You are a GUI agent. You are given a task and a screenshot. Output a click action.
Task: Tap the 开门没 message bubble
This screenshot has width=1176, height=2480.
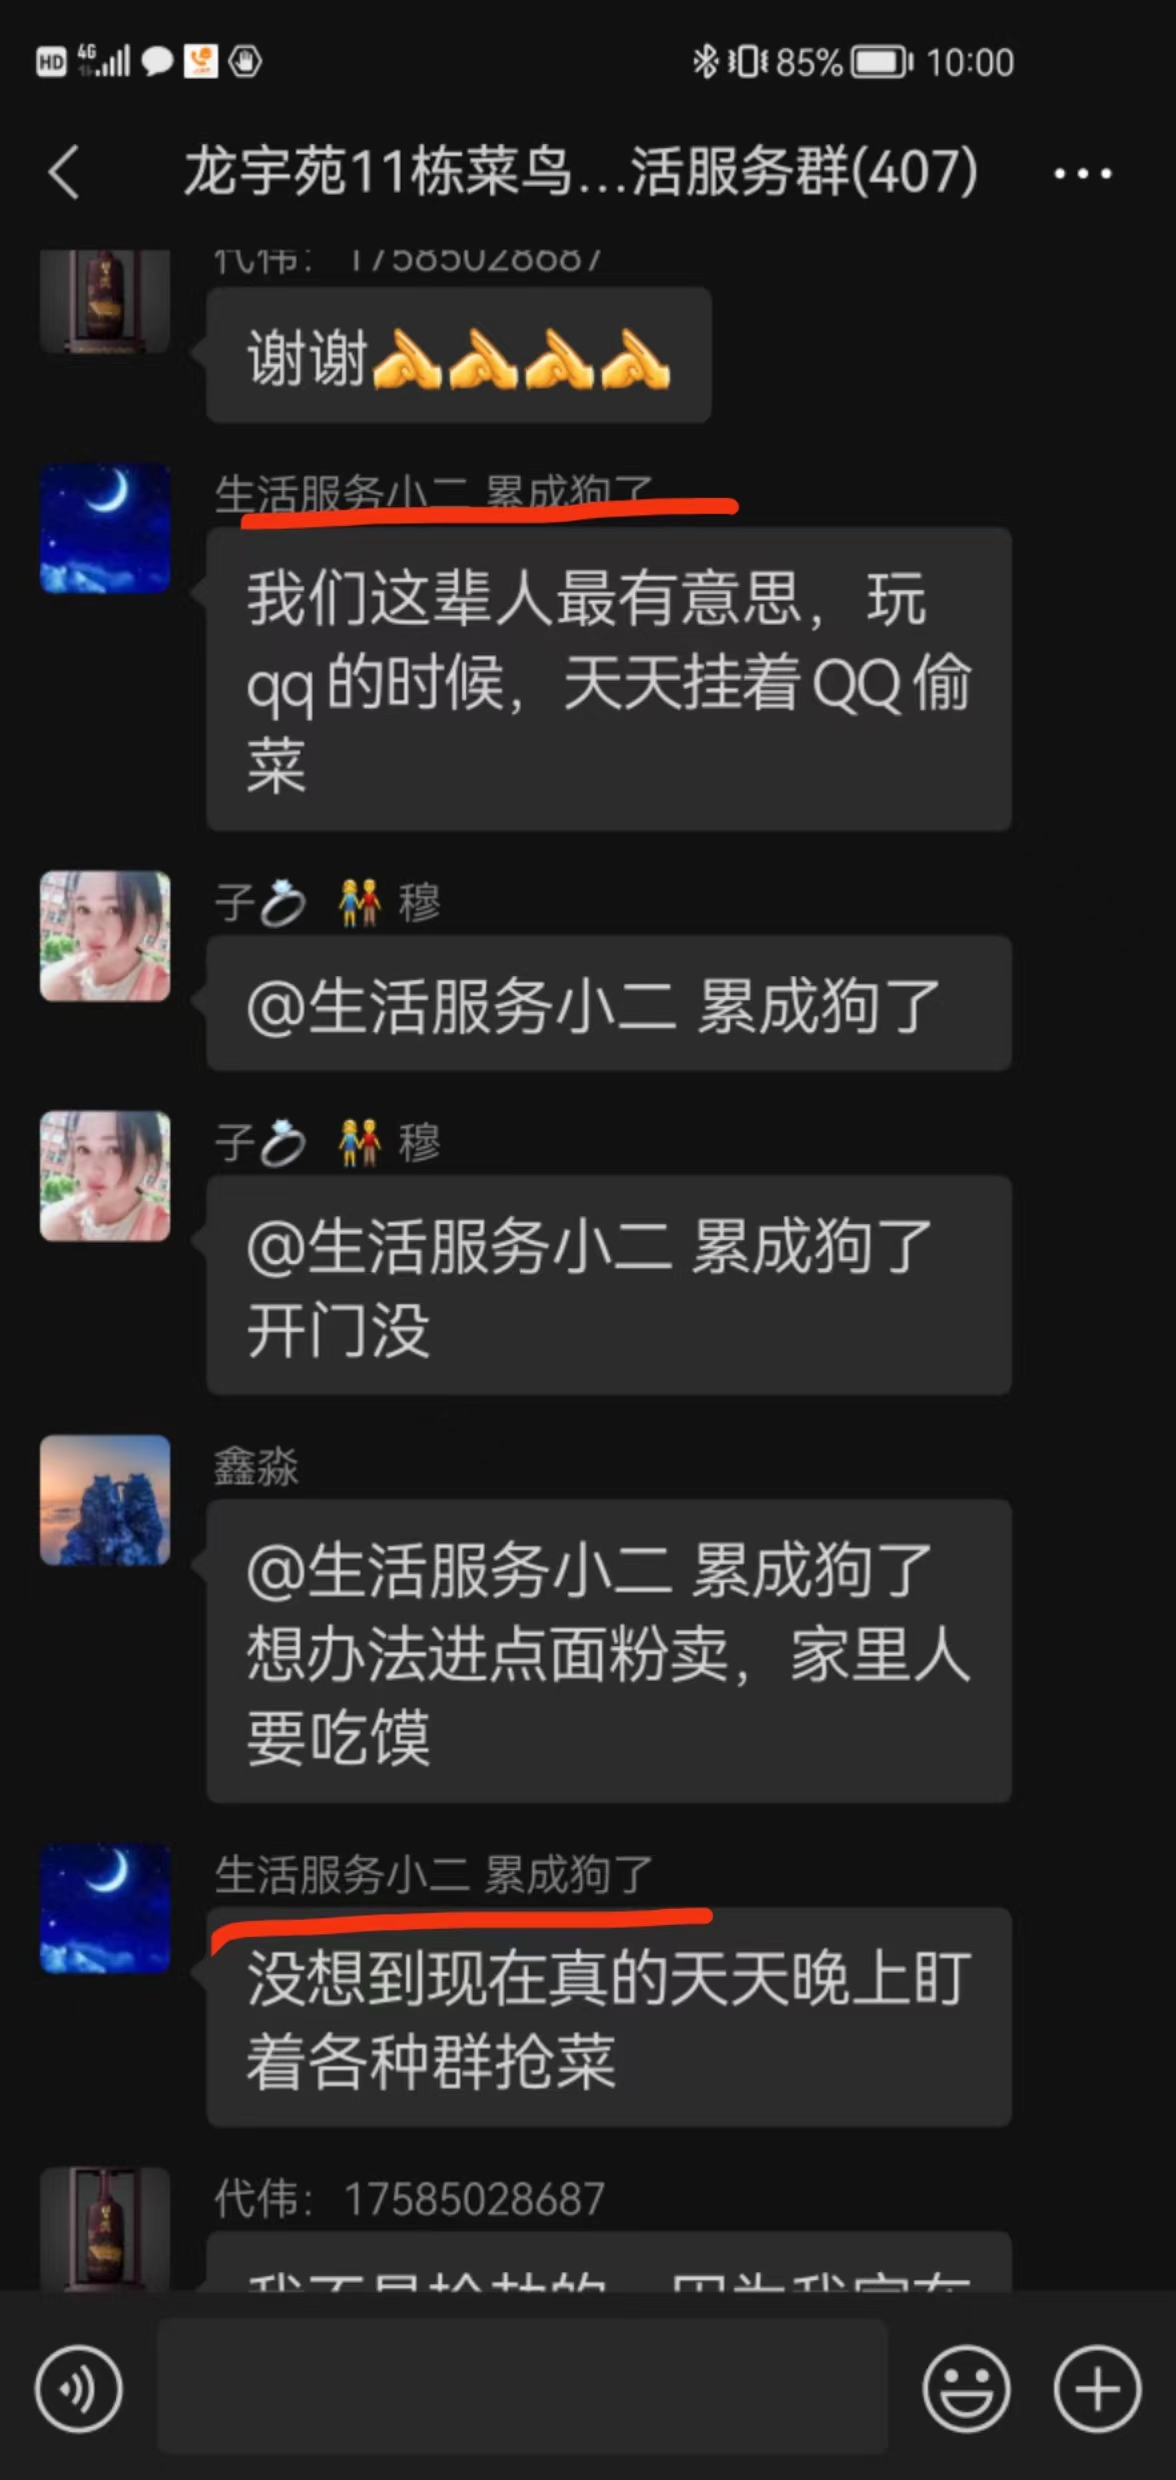609,1285
